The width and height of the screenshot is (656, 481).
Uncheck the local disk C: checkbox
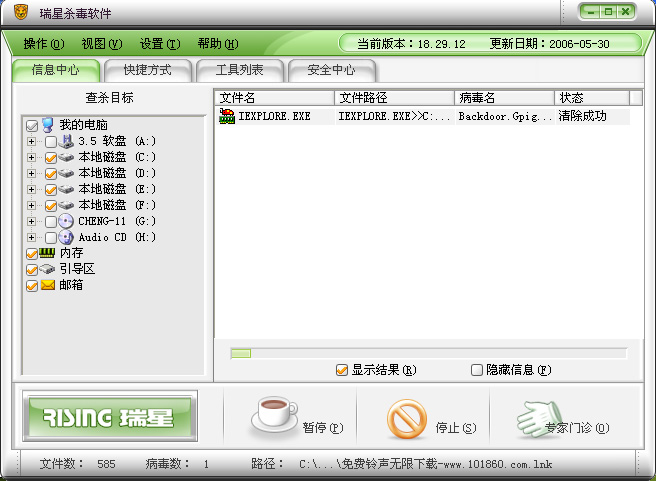coord(51,158)
